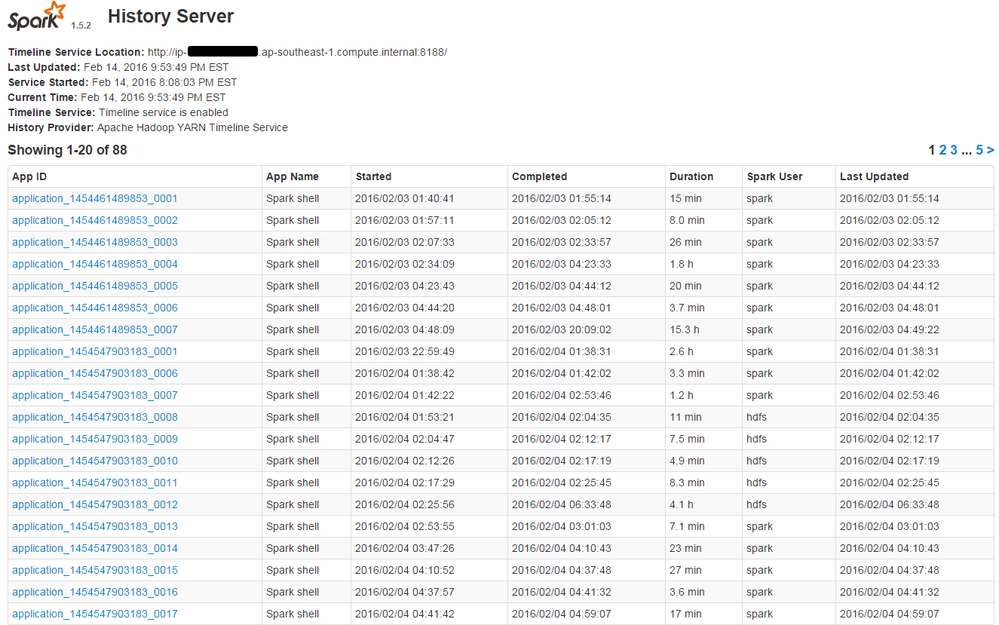This screenshot has width=999, height=625.
Task: Open application_1454461489853_0006
Action: (x=94, y=308)
